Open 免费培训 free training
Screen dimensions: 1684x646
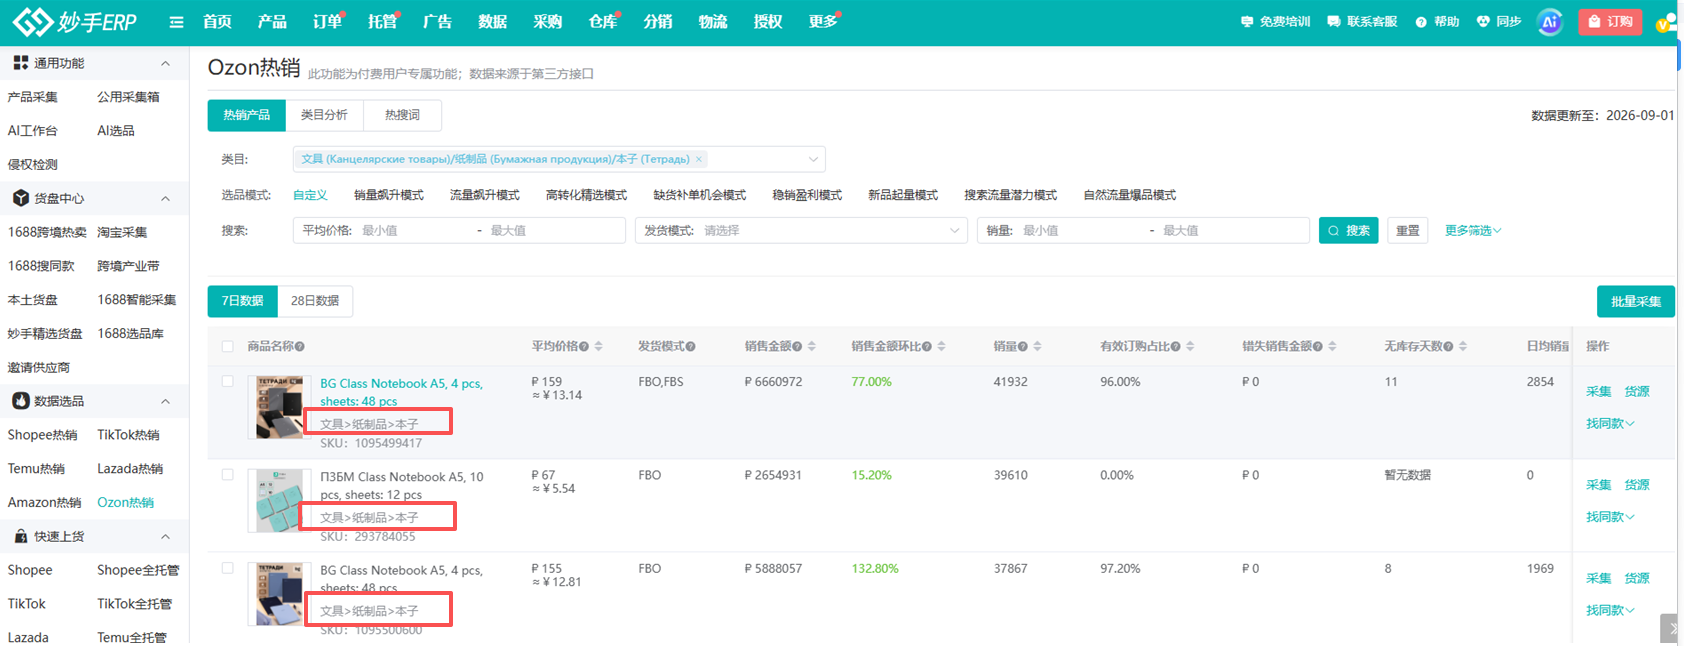point(1275,21)
